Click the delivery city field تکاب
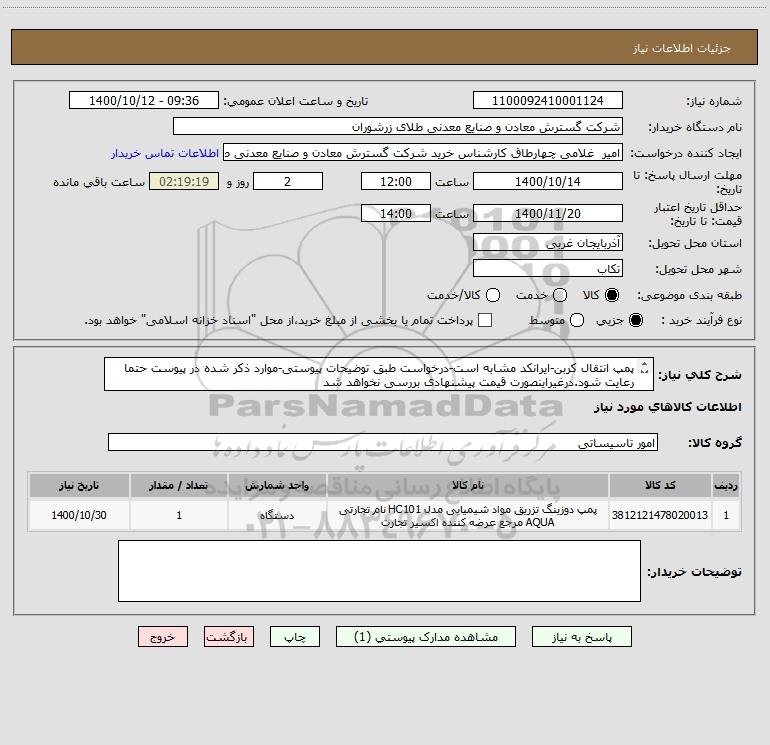The height and width of the screenshot is (745, 770). 548,268
